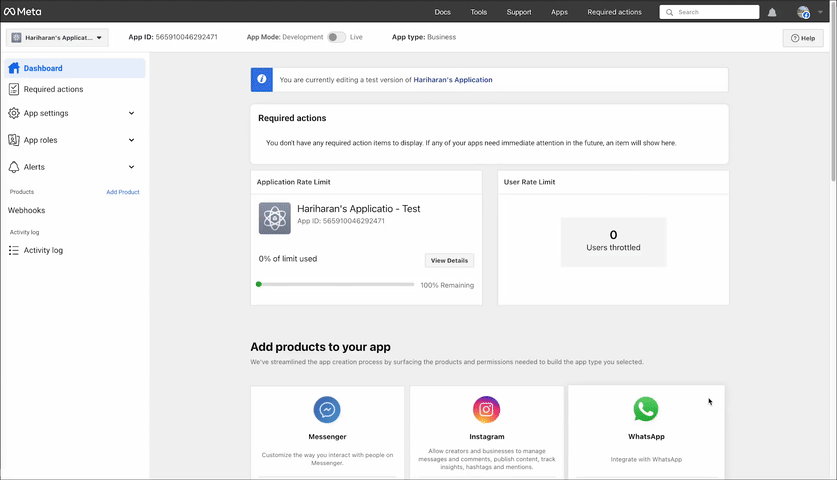Open Tools in the top menu

(479, 12)
